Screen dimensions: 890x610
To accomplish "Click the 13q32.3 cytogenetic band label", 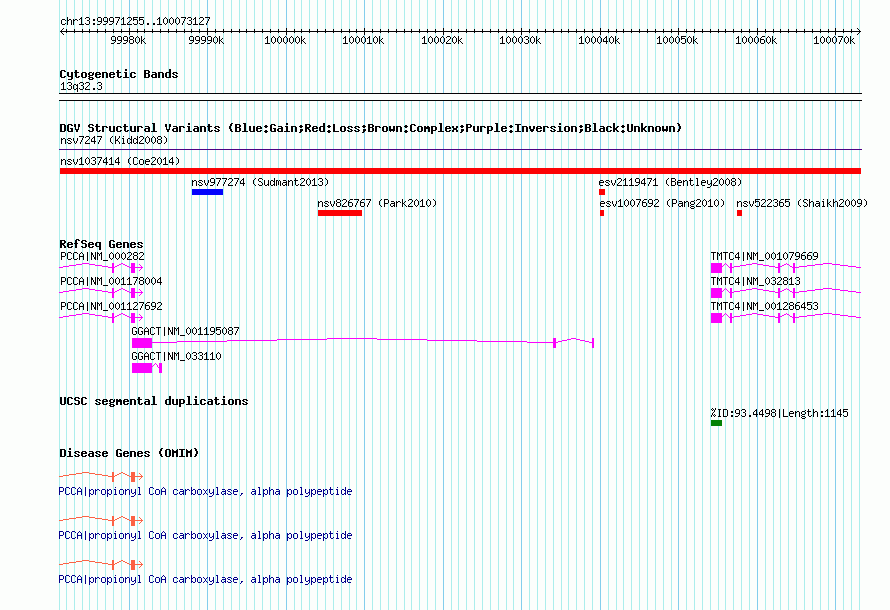I will click(x=81, y=86).
